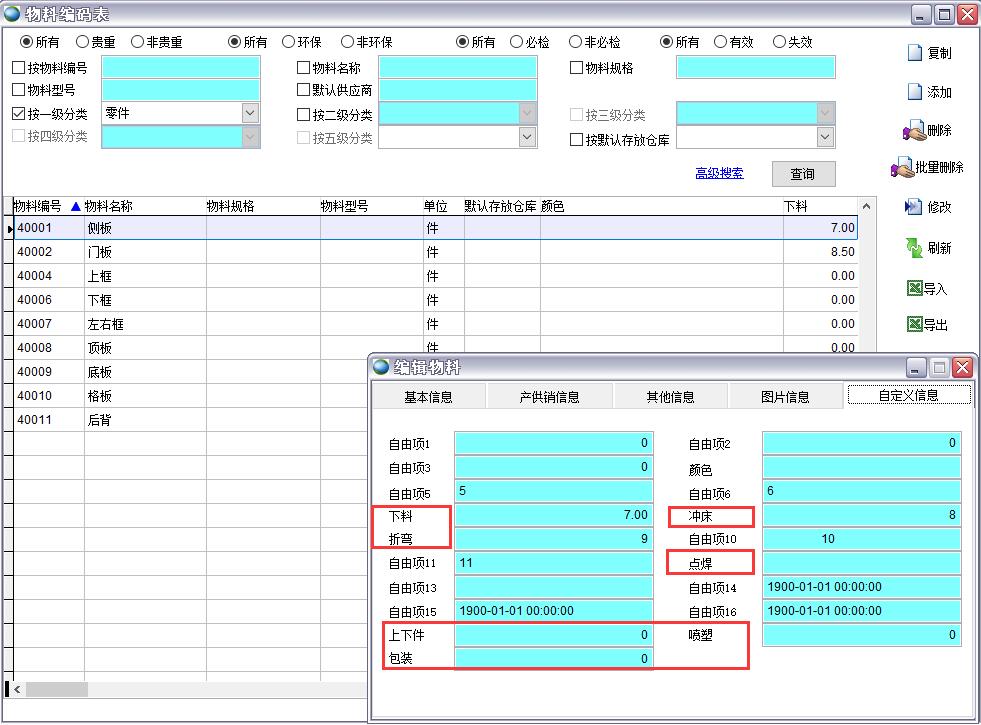
Task: Click the 修改 (modify) icon button
Action: pyautogui.click(x=913, y=207)
